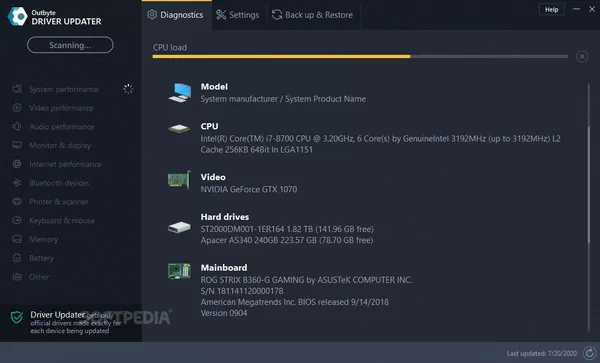Image resolution: width=600 pixels, height=363 pixels.
Task: Click 'Version 0904' text
Action: pos(224,313)
